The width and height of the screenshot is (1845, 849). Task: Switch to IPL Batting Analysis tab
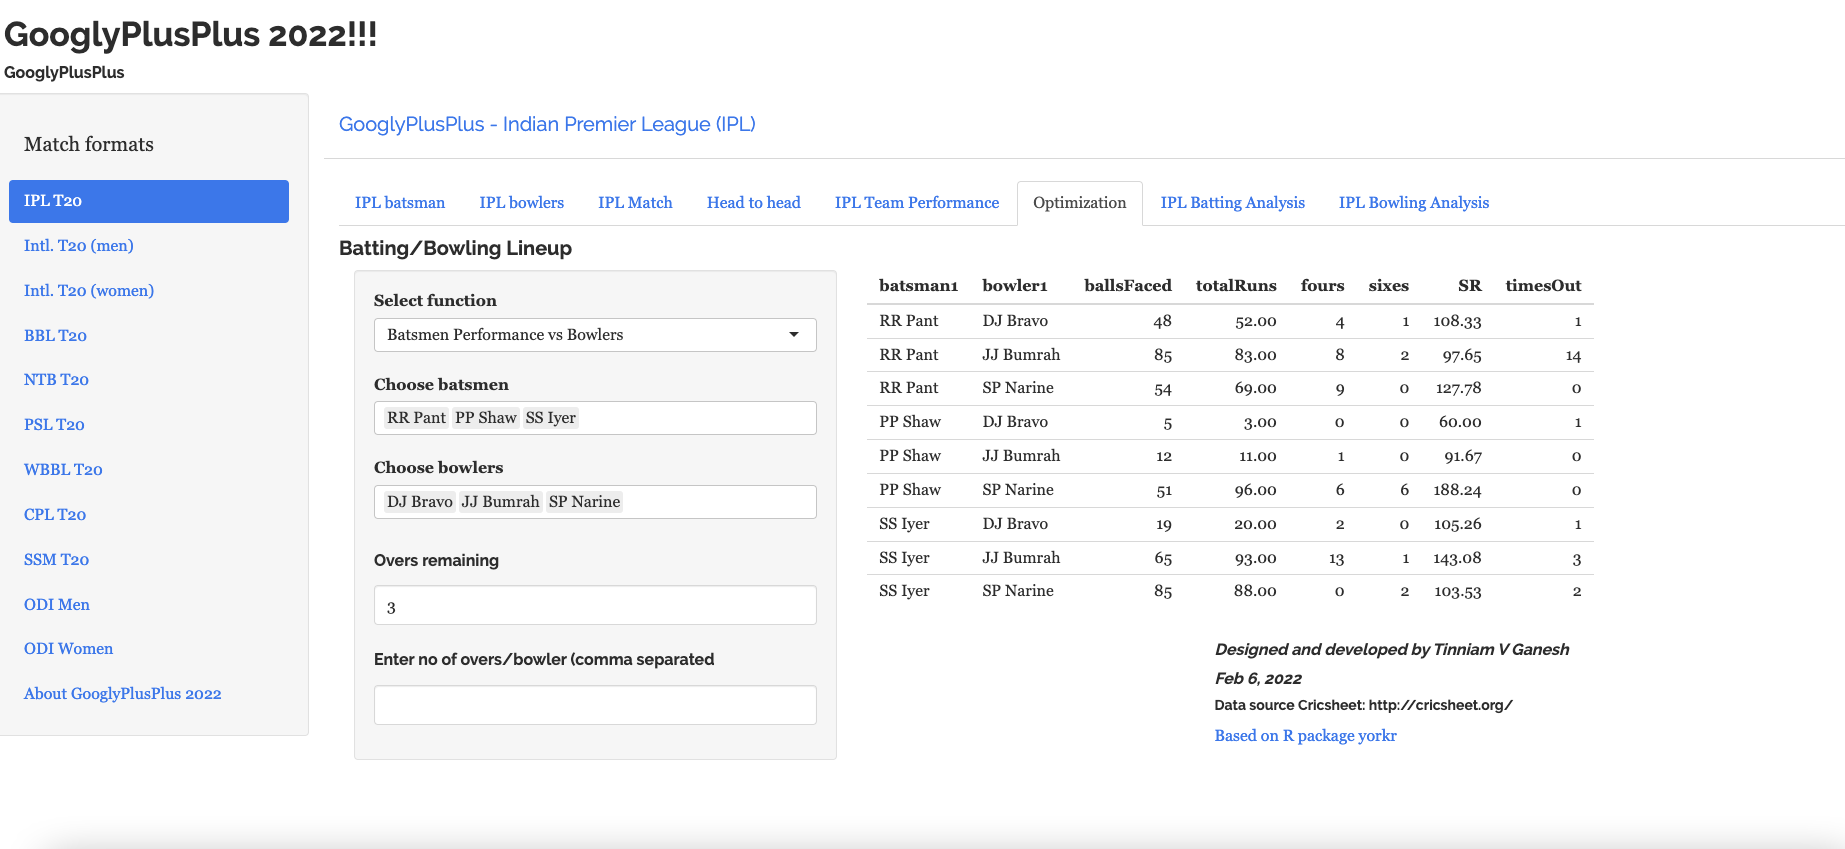click(x=1232, y=203)
